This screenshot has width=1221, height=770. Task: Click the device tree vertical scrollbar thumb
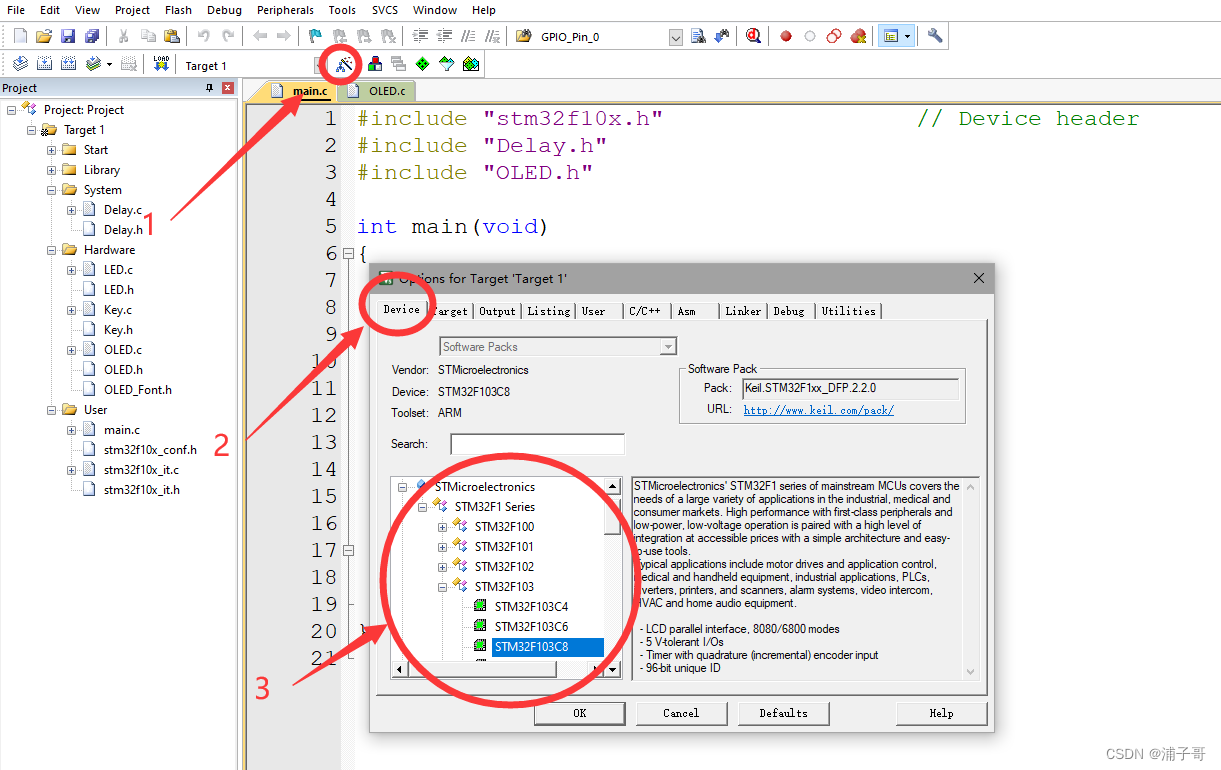click(612, 515)
